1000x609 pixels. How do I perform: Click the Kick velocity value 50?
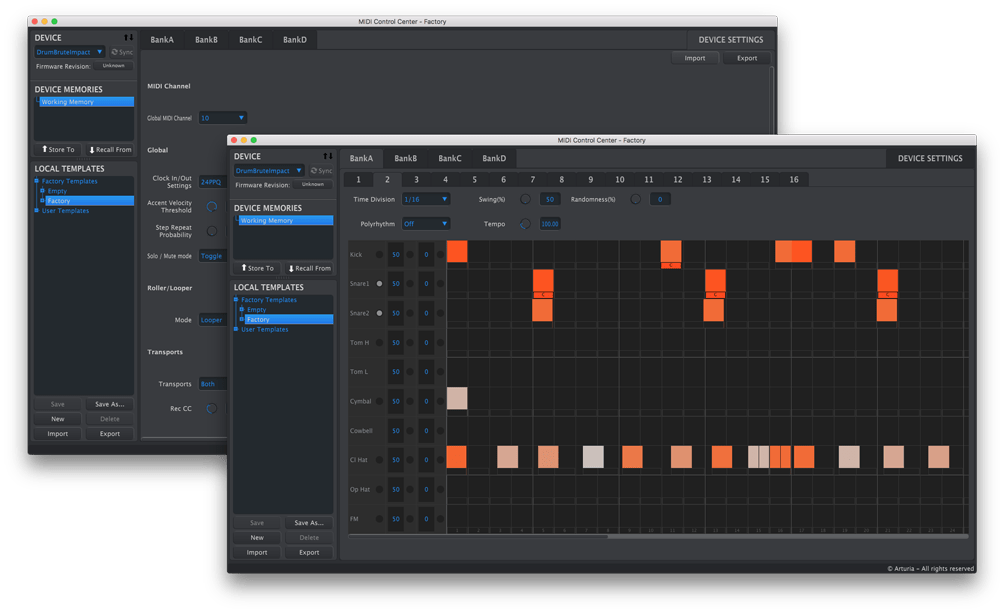coord(395,254)
